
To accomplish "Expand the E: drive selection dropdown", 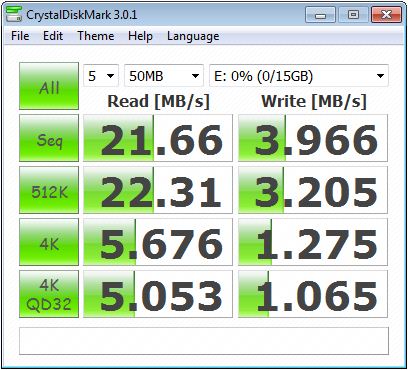I will 299,76.
